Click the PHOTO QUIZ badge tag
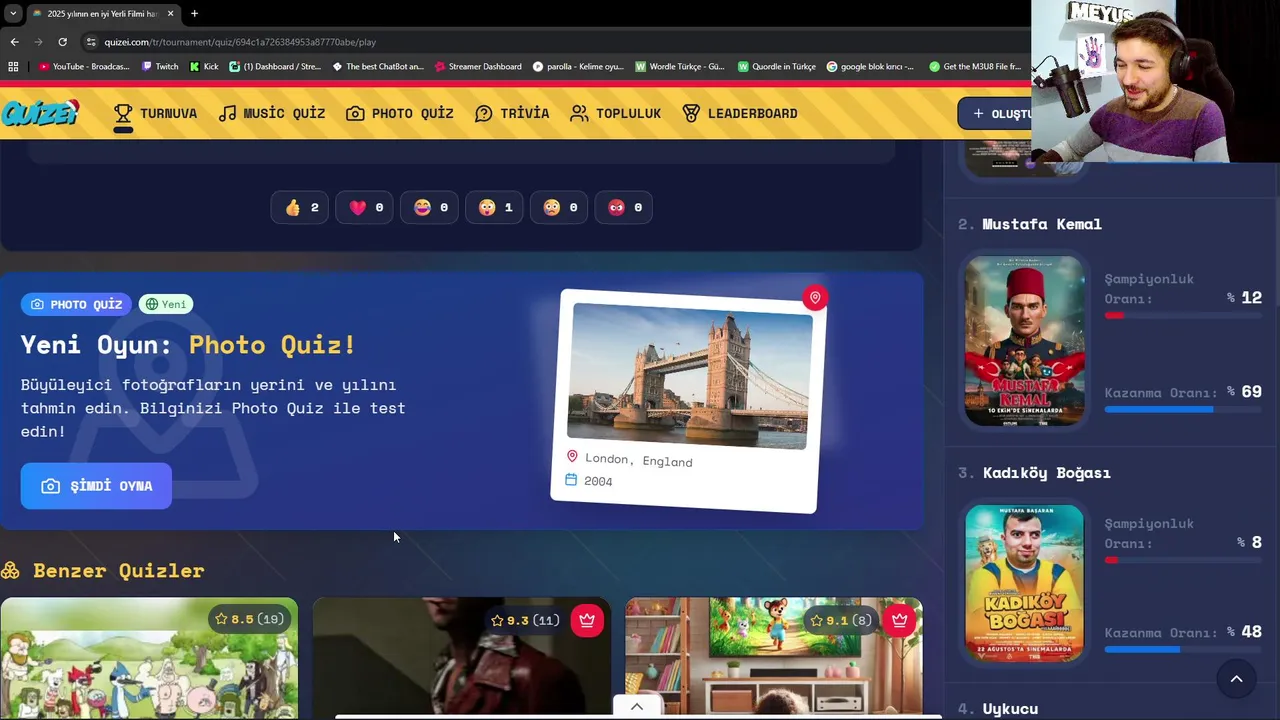This screenshot has height=720, width=1280. pos(76,304)
